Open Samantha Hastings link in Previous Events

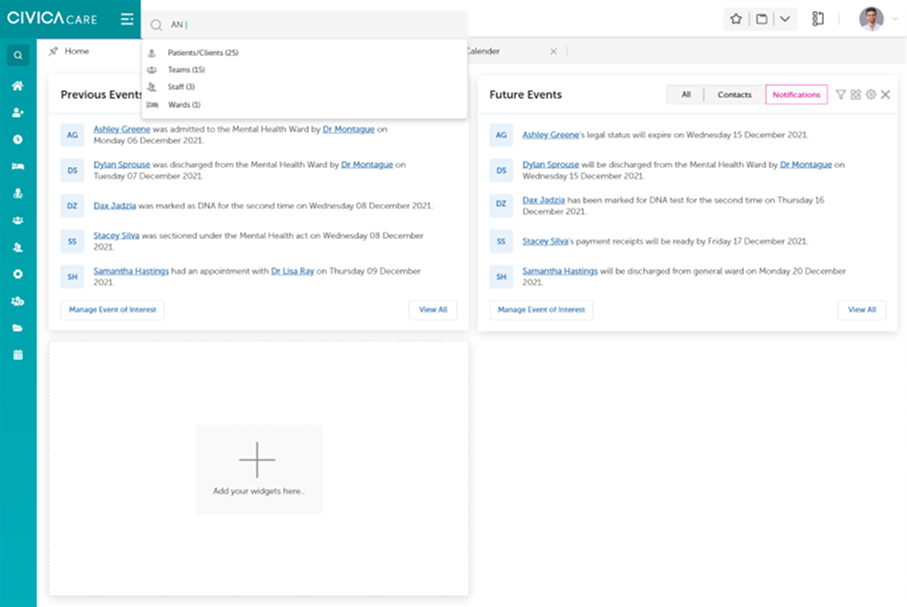click(131, 271)
